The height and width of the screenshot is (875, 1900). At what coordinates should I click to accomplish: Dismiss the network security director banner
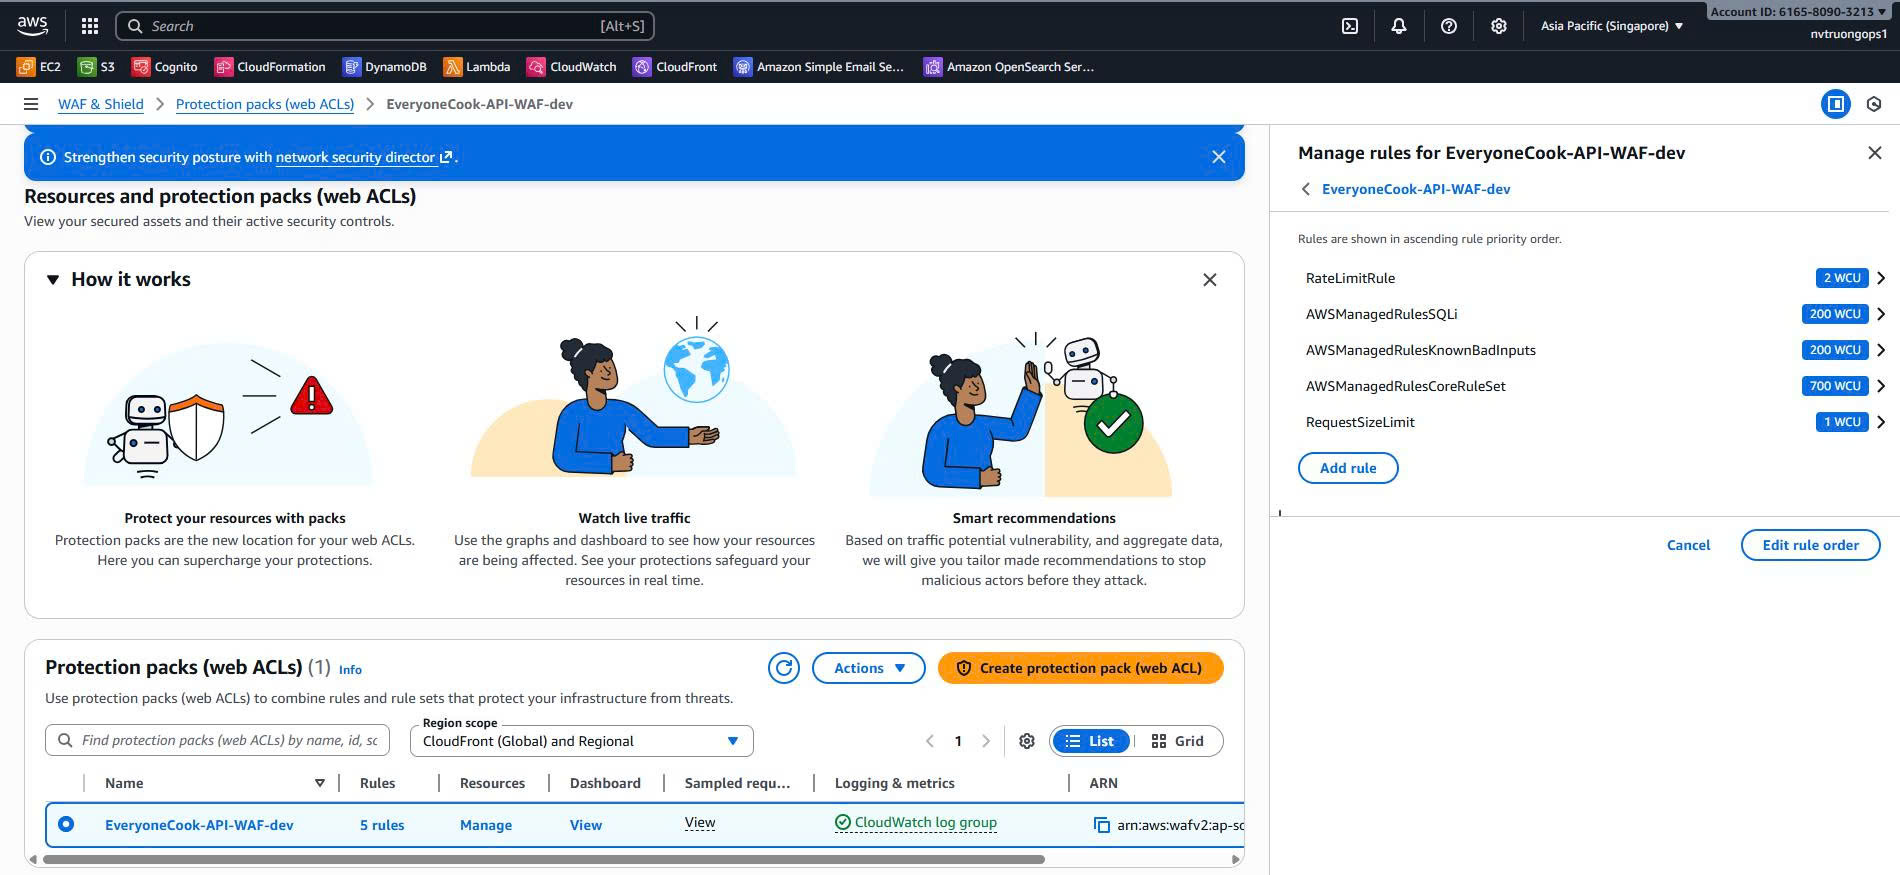click(1218, 157)
